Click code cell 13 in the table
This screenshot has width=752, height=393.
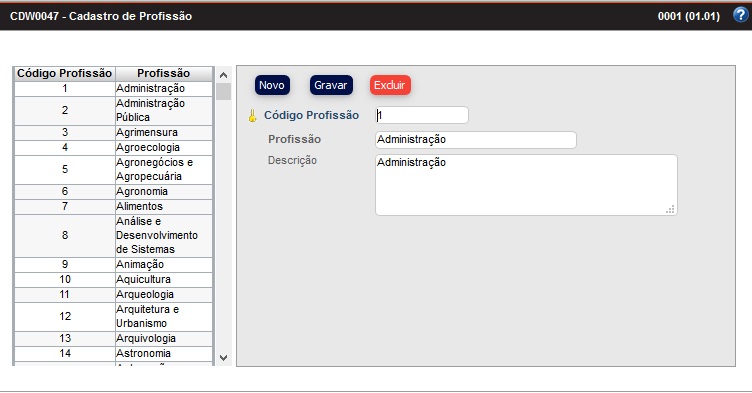[x=65, y=338]
